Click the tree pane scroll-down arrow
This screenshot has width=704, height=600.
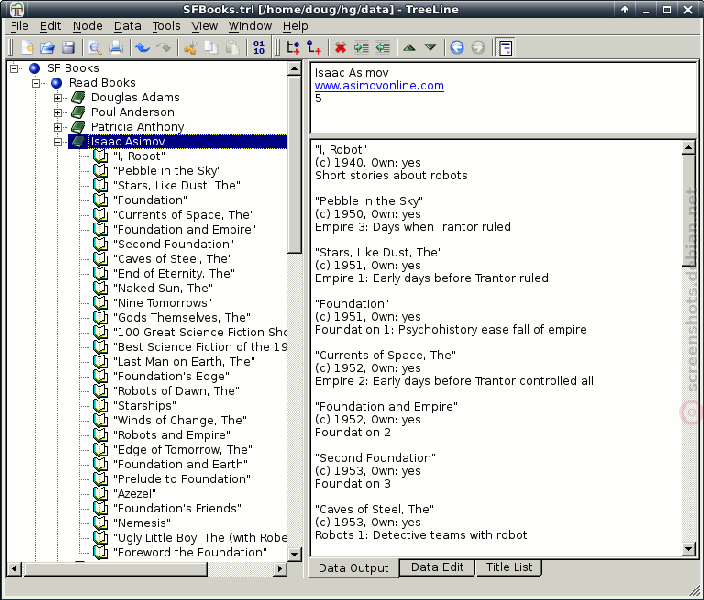[295, 554]
